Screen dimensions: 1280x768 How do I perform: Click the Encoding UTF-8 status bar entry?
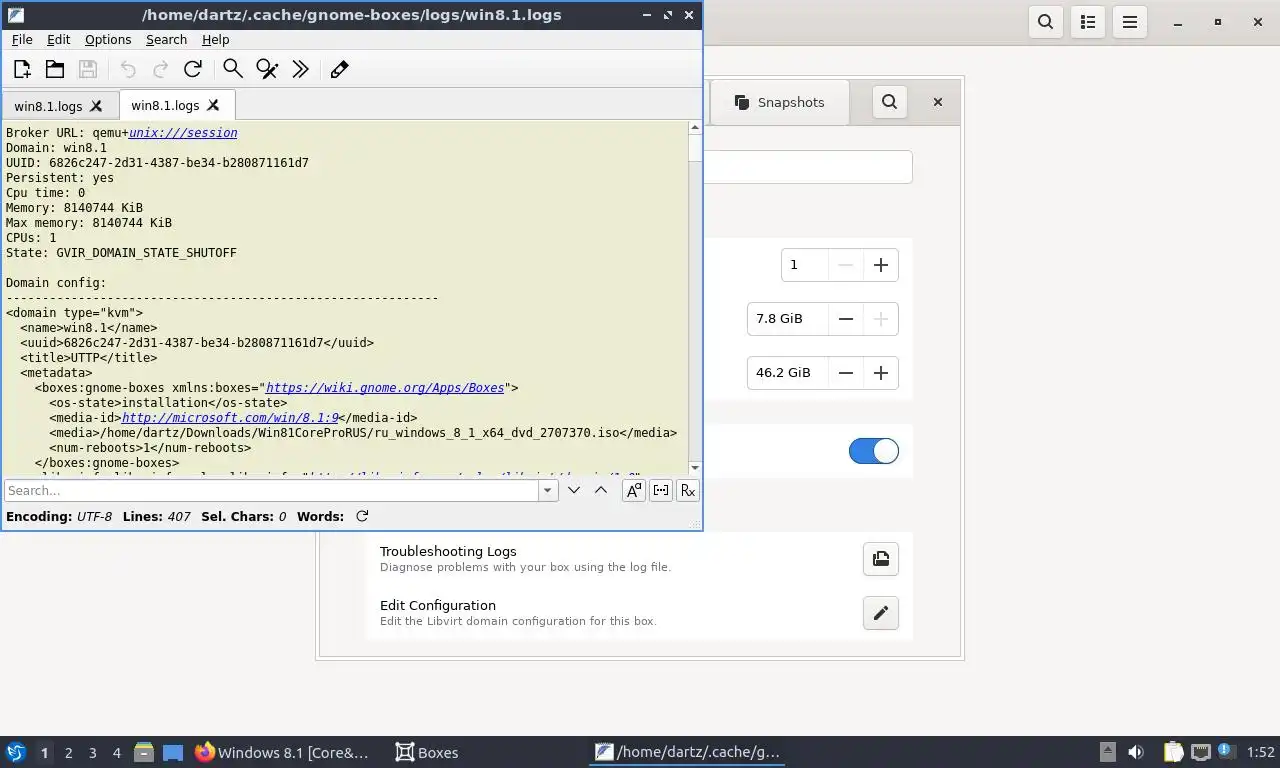(x=59, y=516)
